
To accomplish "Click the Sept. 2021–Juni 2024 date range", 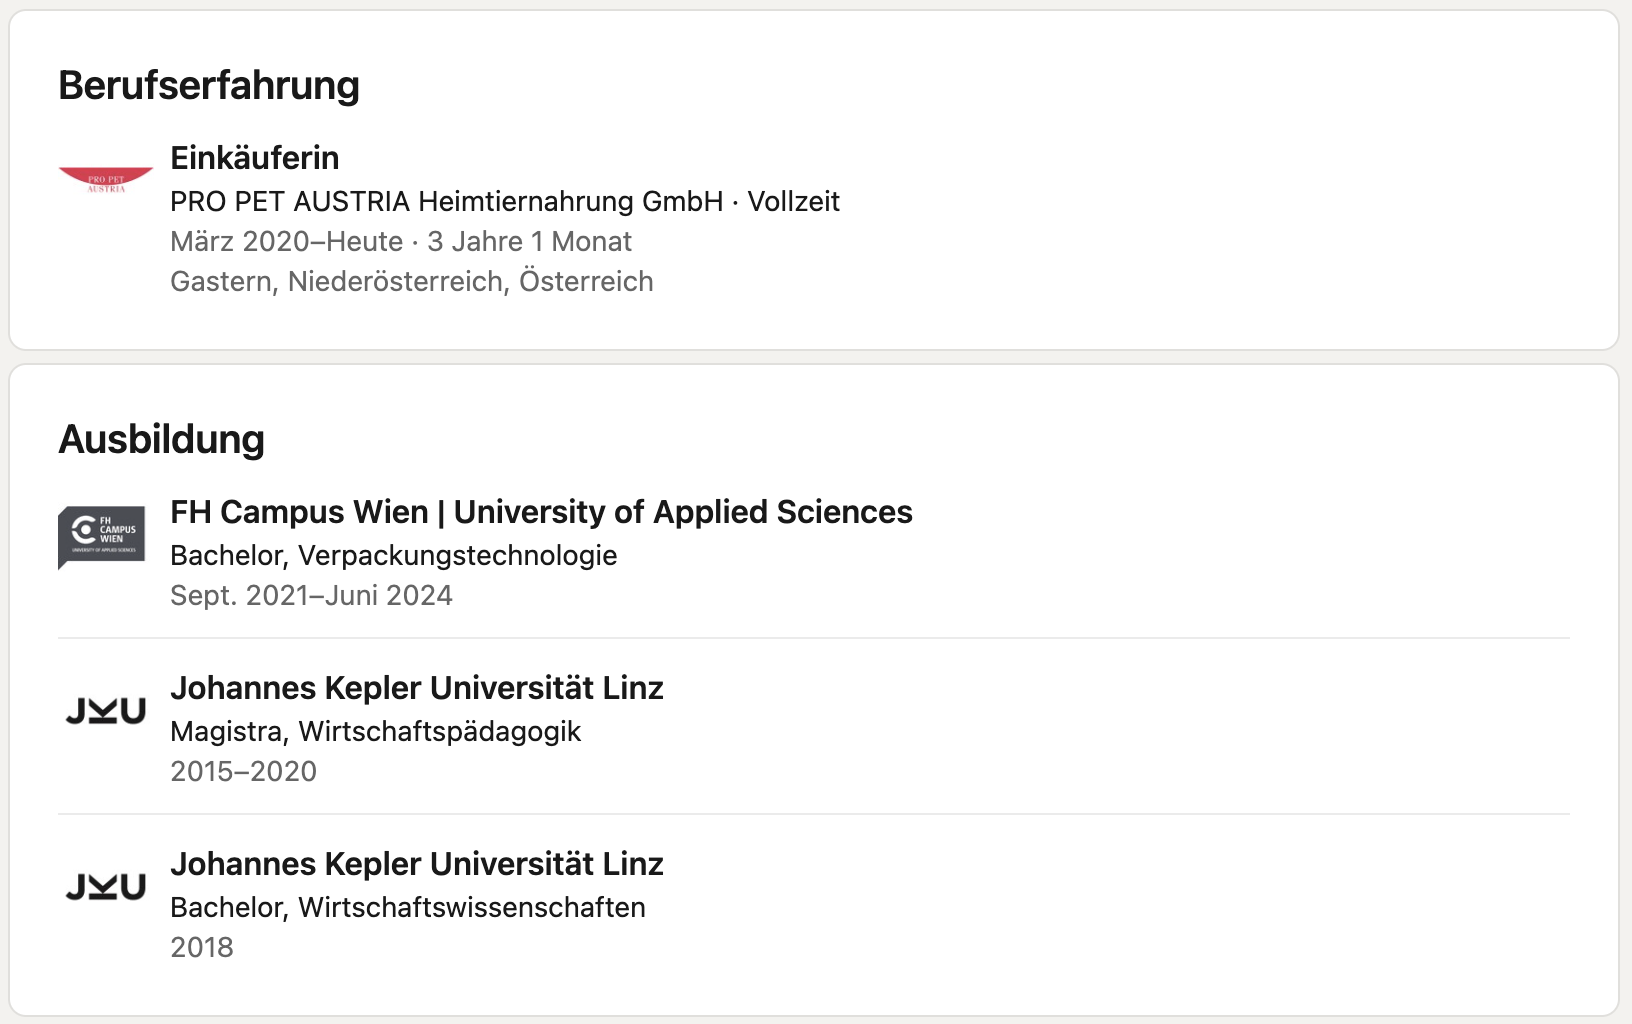I will [311, 595].
